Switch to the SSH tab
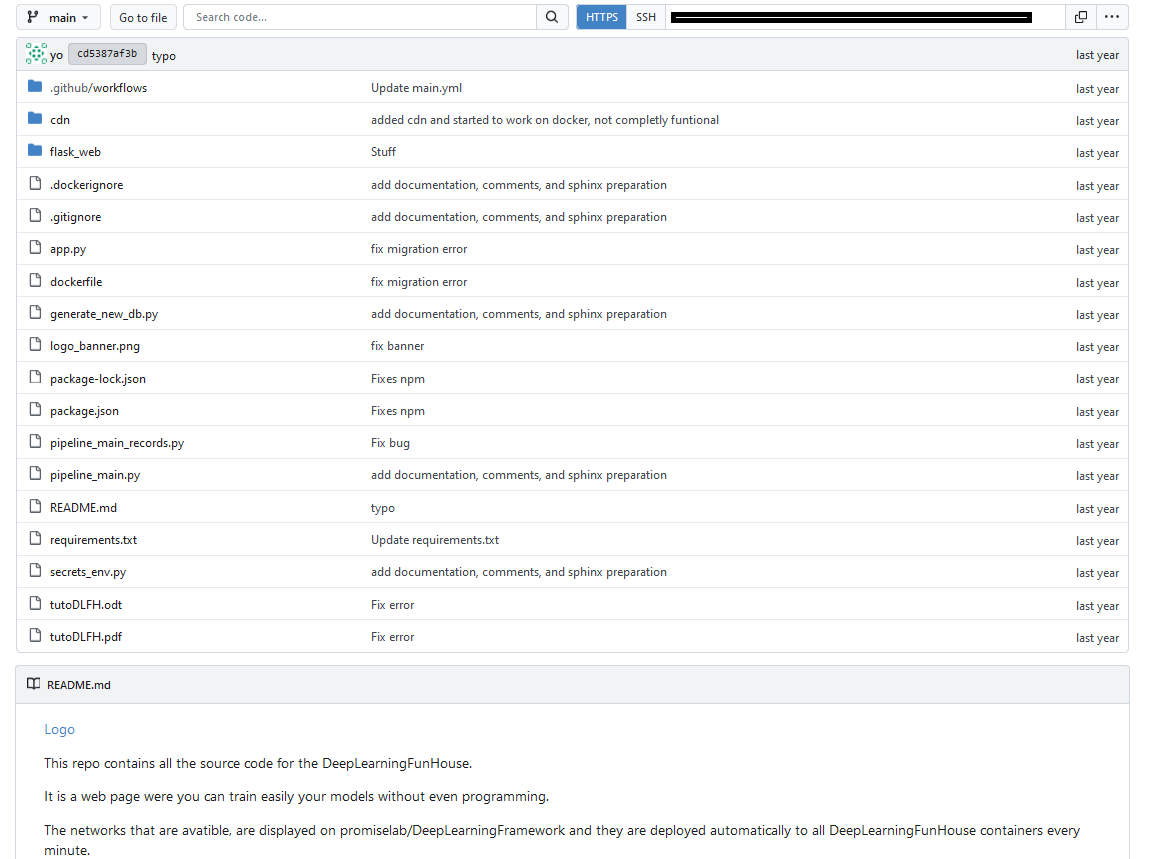The image size is (1162, 859). coord(646,17)
